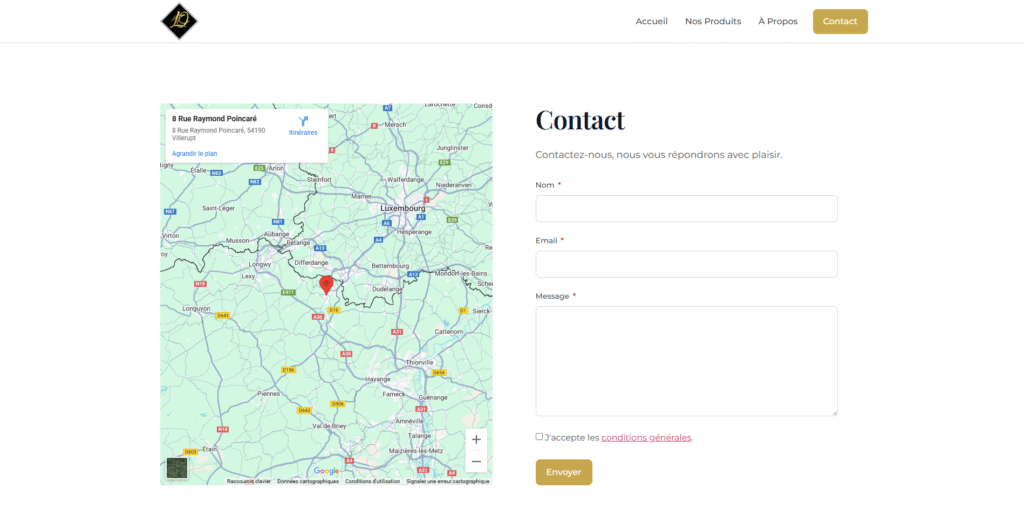Screen dimensions: 1024x516
Task: Tick the J'accepte les conditions checkbox
Action: click(x=539, y=436)
